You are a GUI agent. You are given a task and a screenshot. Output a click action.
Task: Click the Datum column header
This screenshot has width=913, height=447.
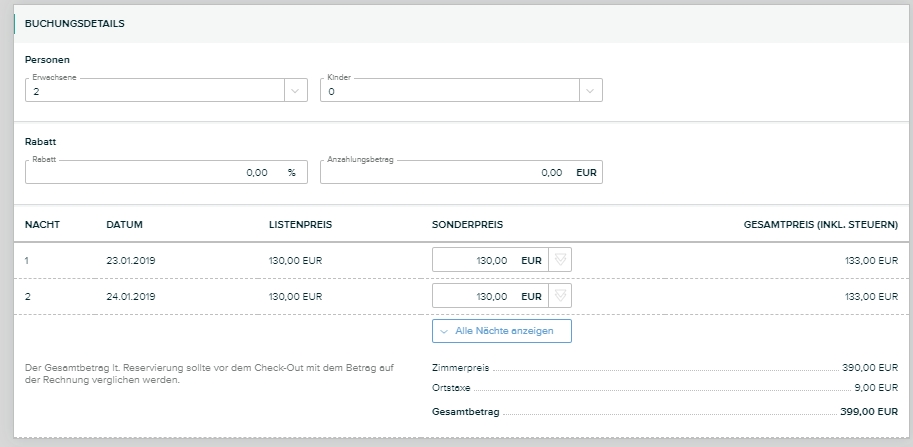click(124, 224)
